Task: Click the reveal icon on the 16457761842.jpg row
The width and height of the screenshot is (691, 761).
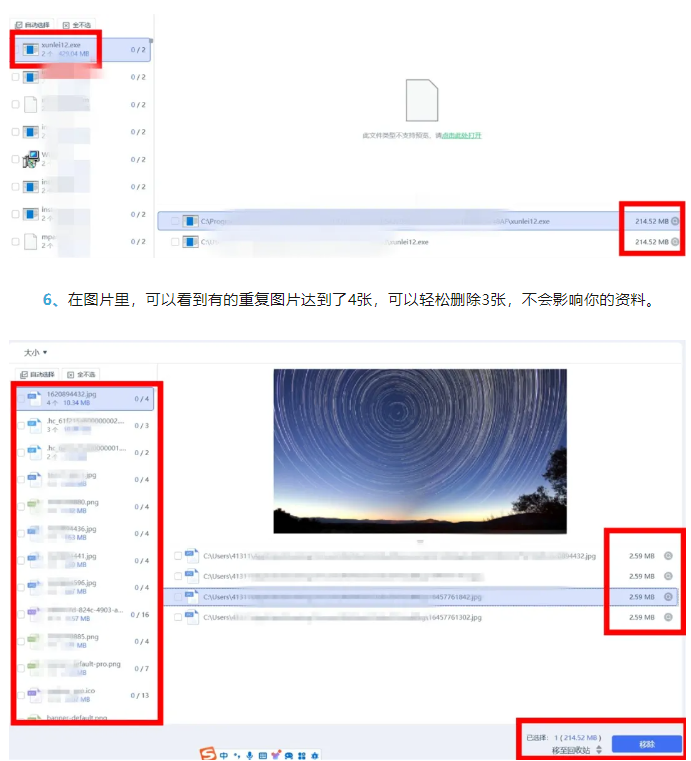Action: [668, 597]
